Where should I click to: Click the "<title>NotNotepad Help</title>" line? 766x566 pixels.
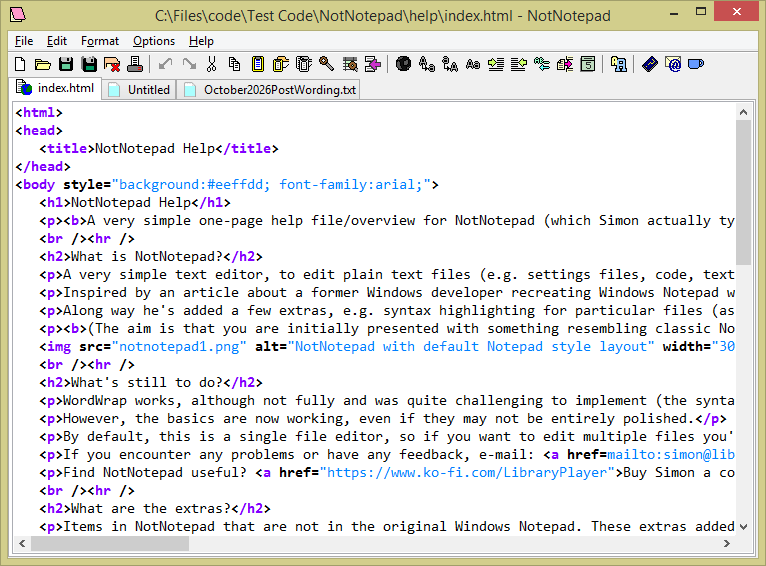(159, 148)
